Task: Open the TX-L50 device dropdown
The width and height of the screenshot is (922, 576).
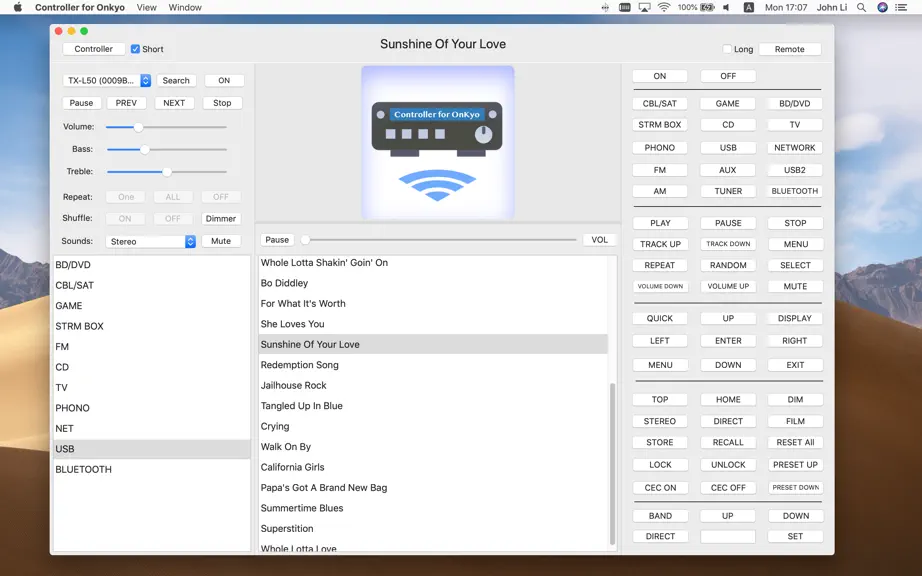Action: pyautogui.click(x=107, y=81)
